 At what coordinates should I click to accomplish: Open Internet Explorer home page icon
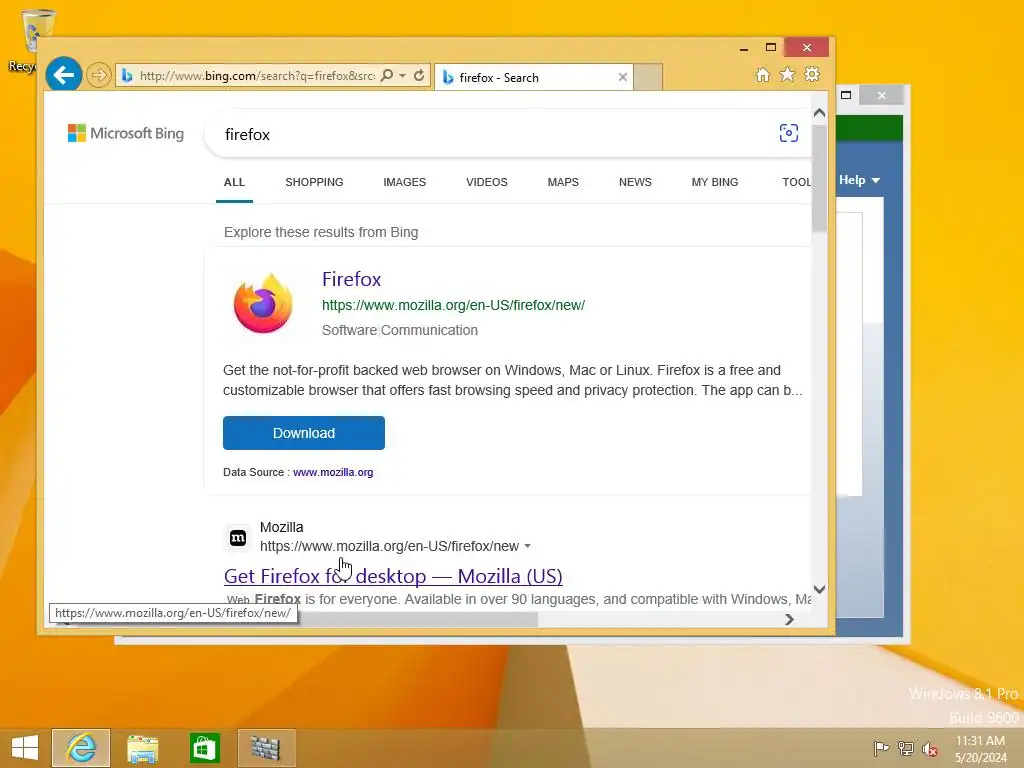[x=762, y=74]
